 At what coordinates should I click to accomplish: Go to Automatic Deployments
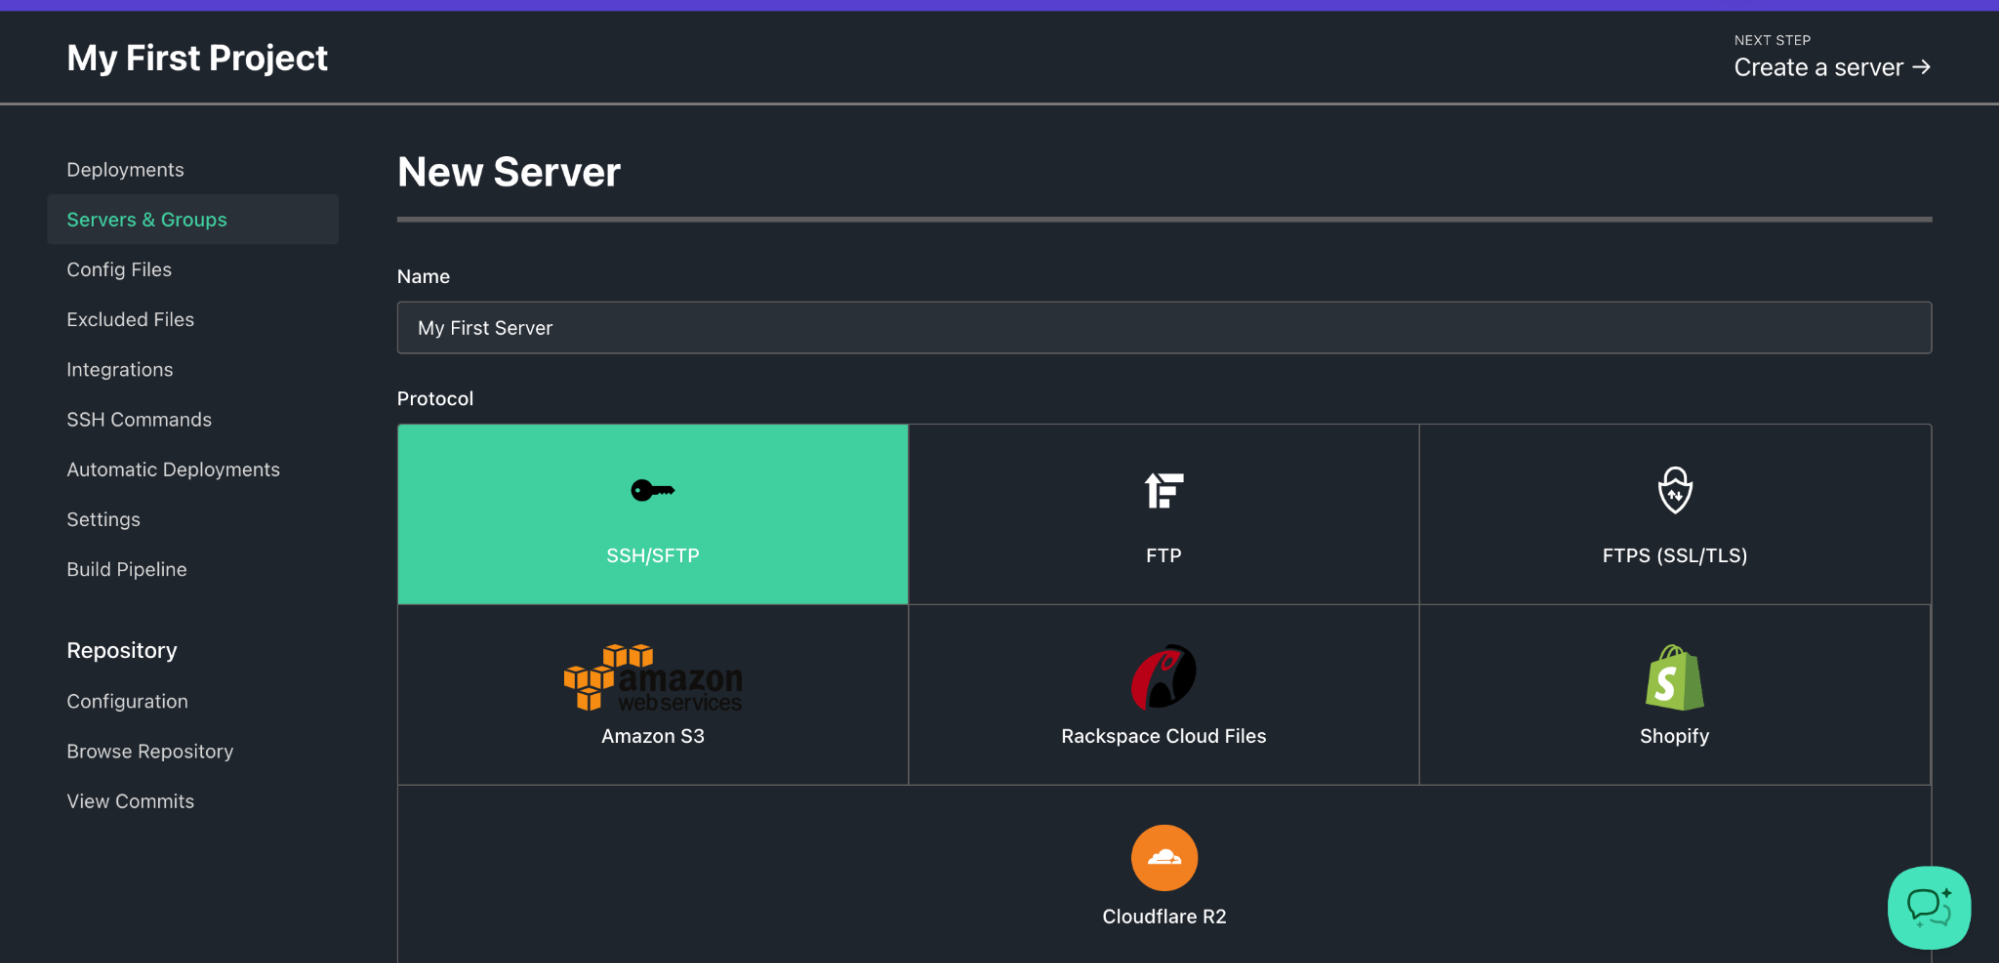click(x=173, y=469)
